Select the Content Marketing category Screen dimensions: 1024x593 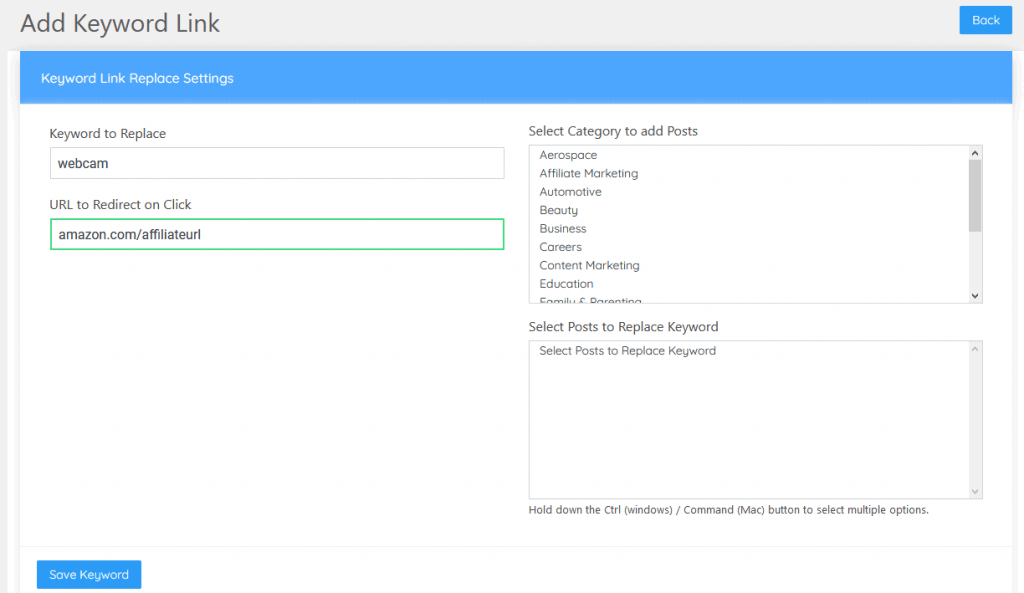[x=589, y=266]
